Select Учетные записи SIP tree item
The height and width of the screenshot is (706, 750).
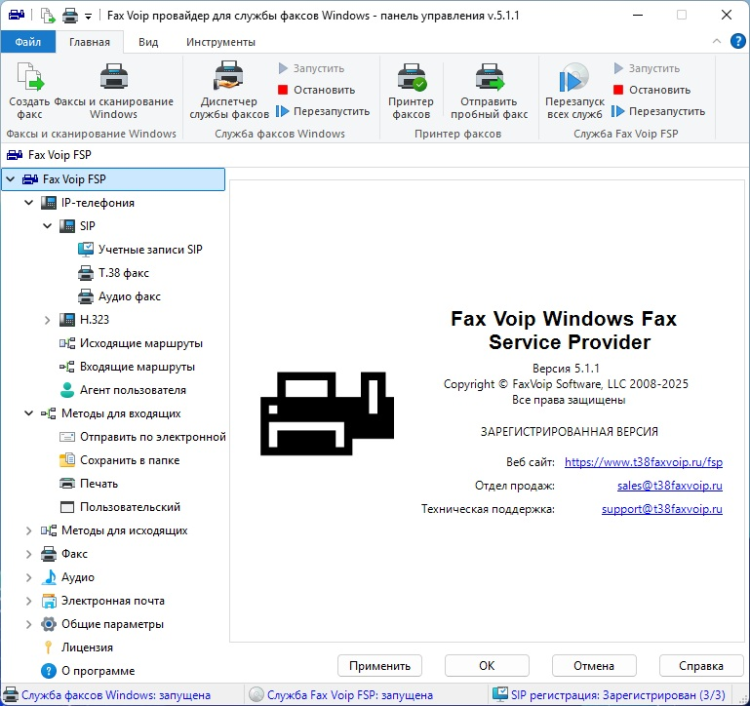click(x=150, y=249)
